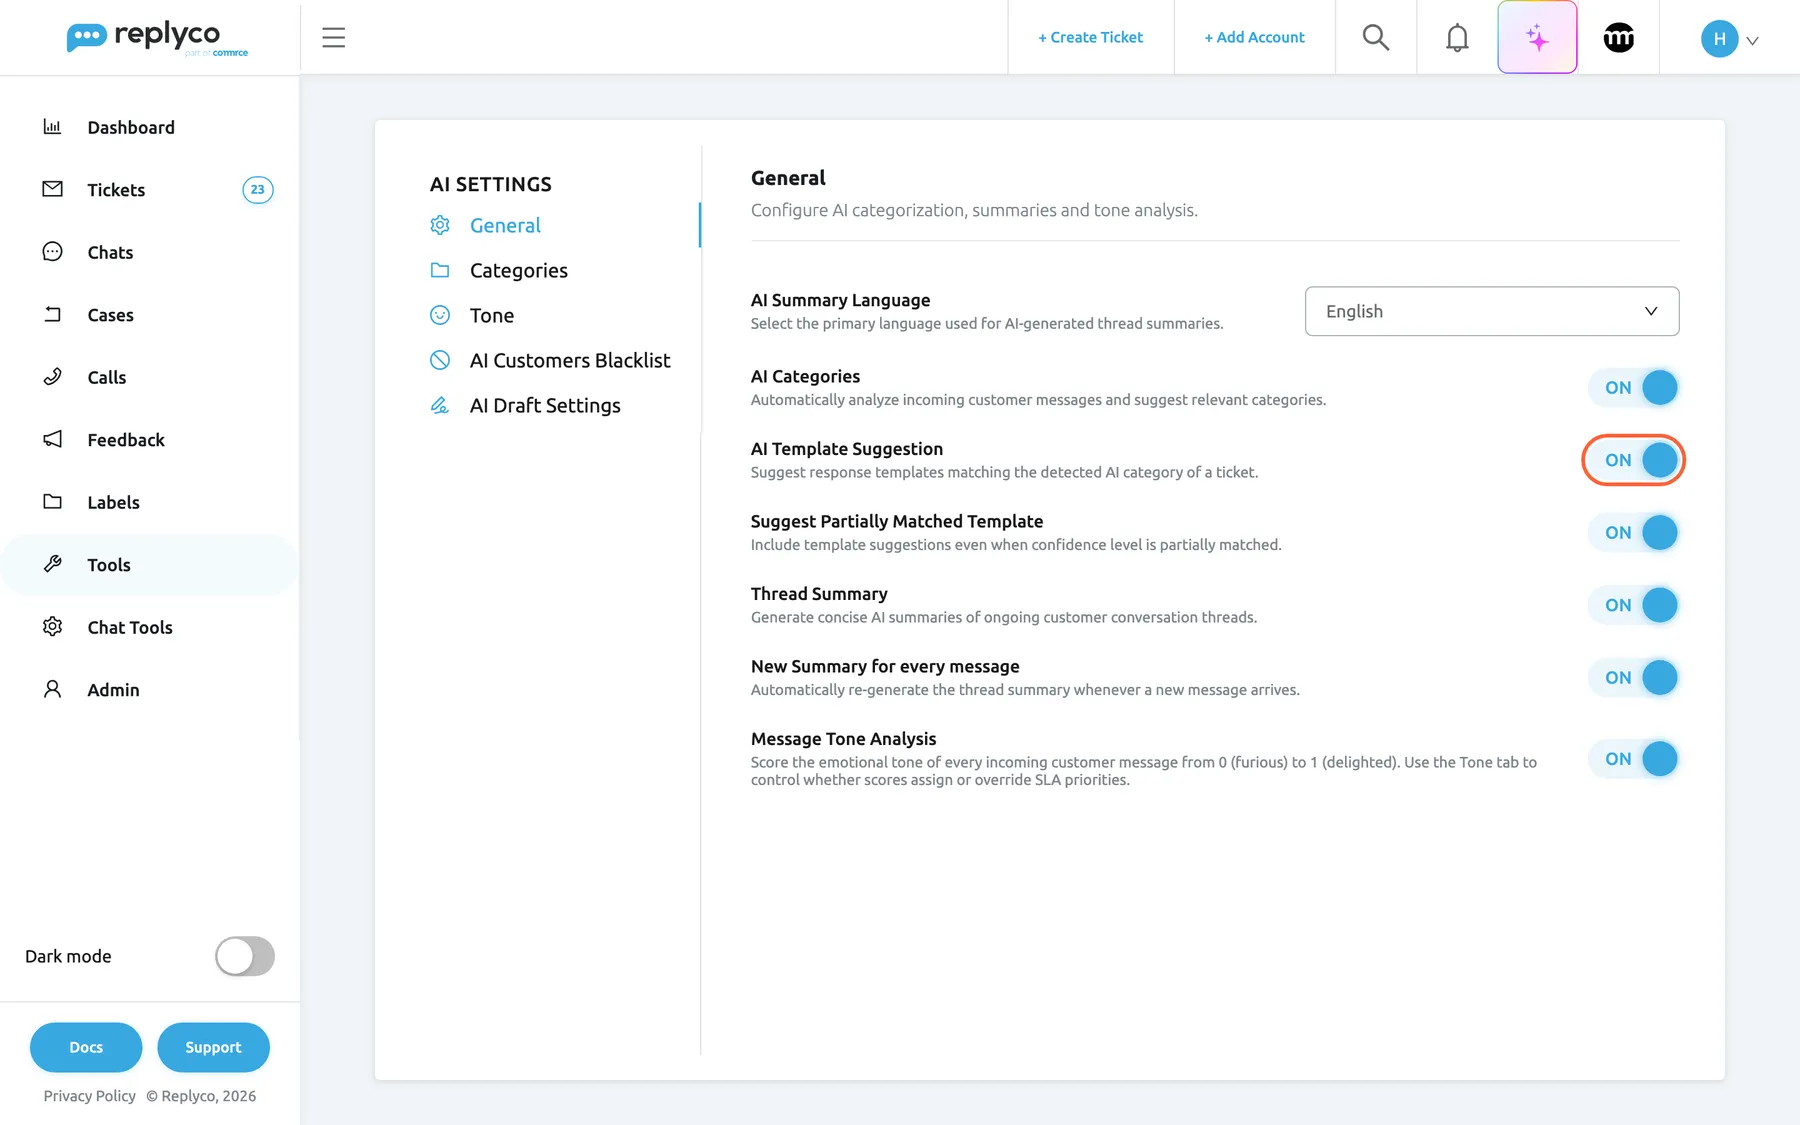
Task: Click the Support button
Action: pyautogui.click(x=213, y=1047)
